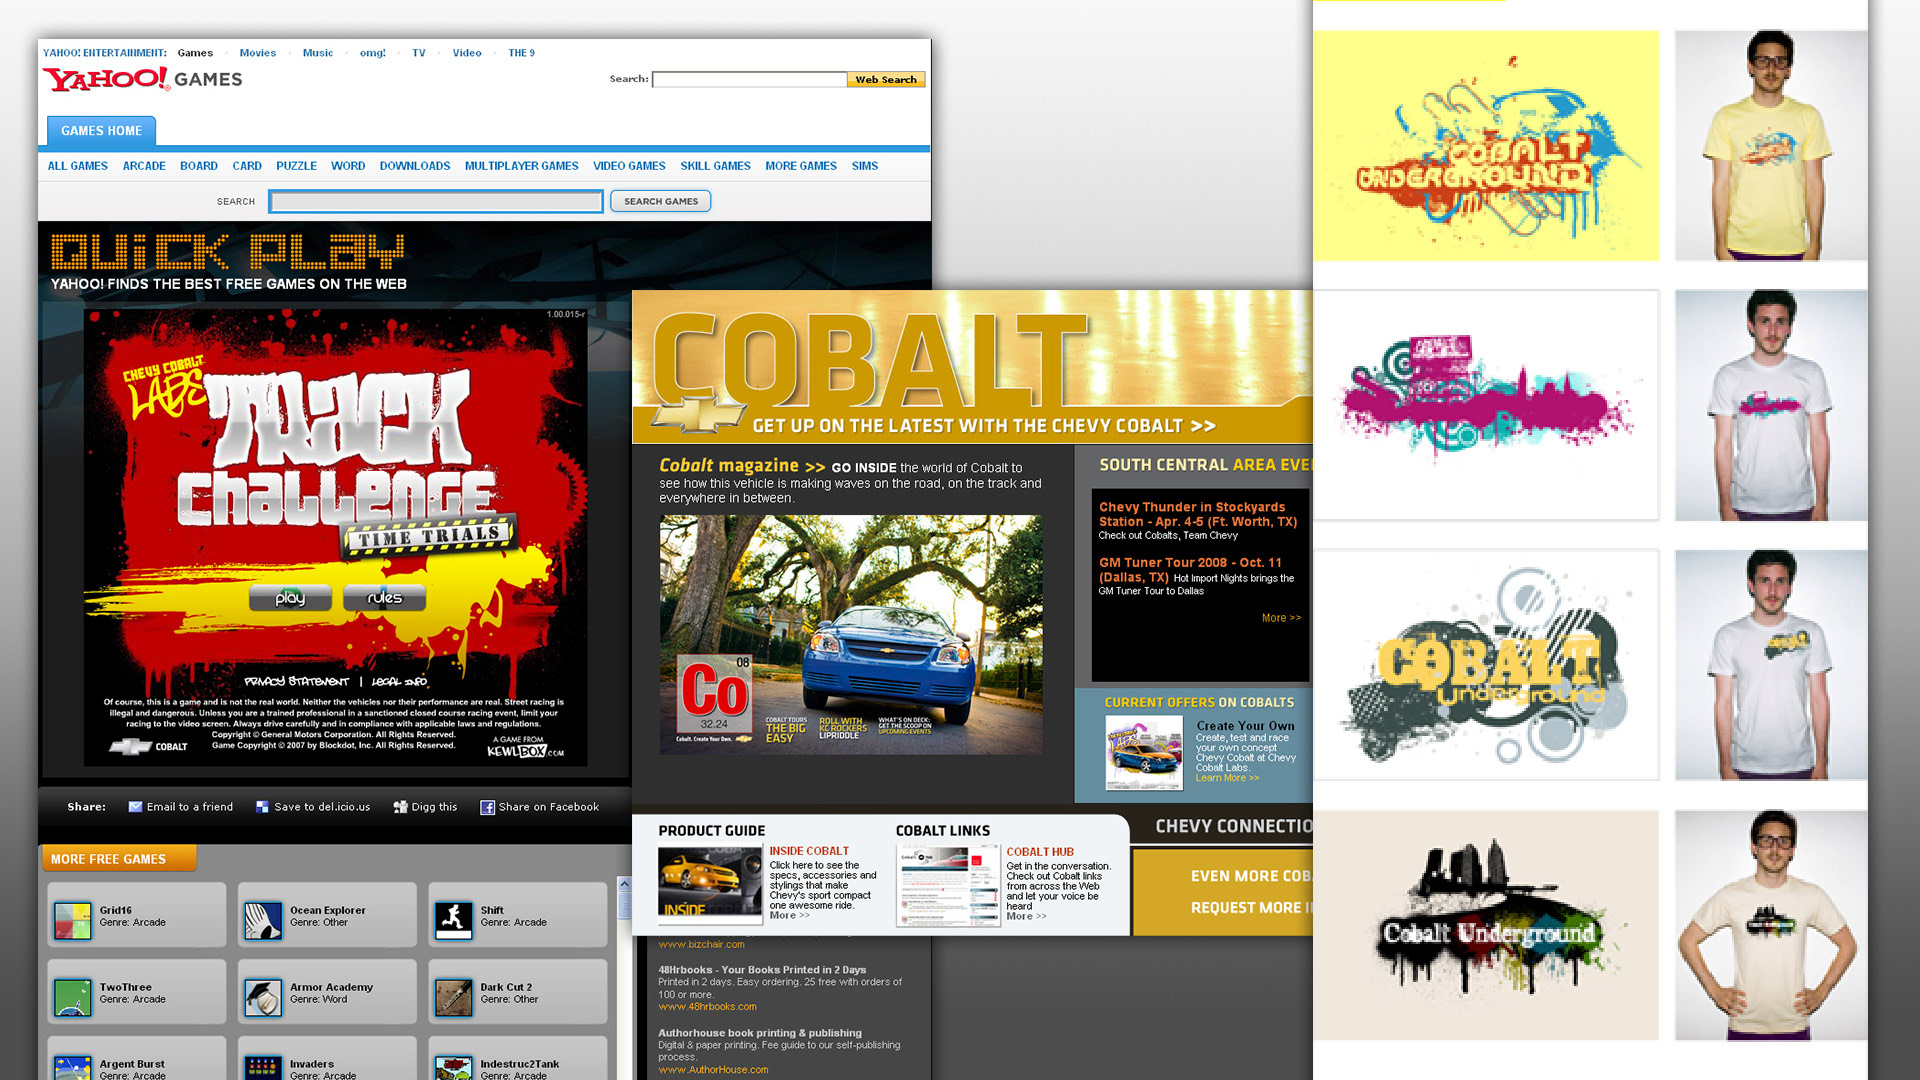Image resolution: width=1920 pixels, height=1080 pixels.
Task: Click the black dripping skyline Cobalt Underground design
Action: click(1486, 925)
